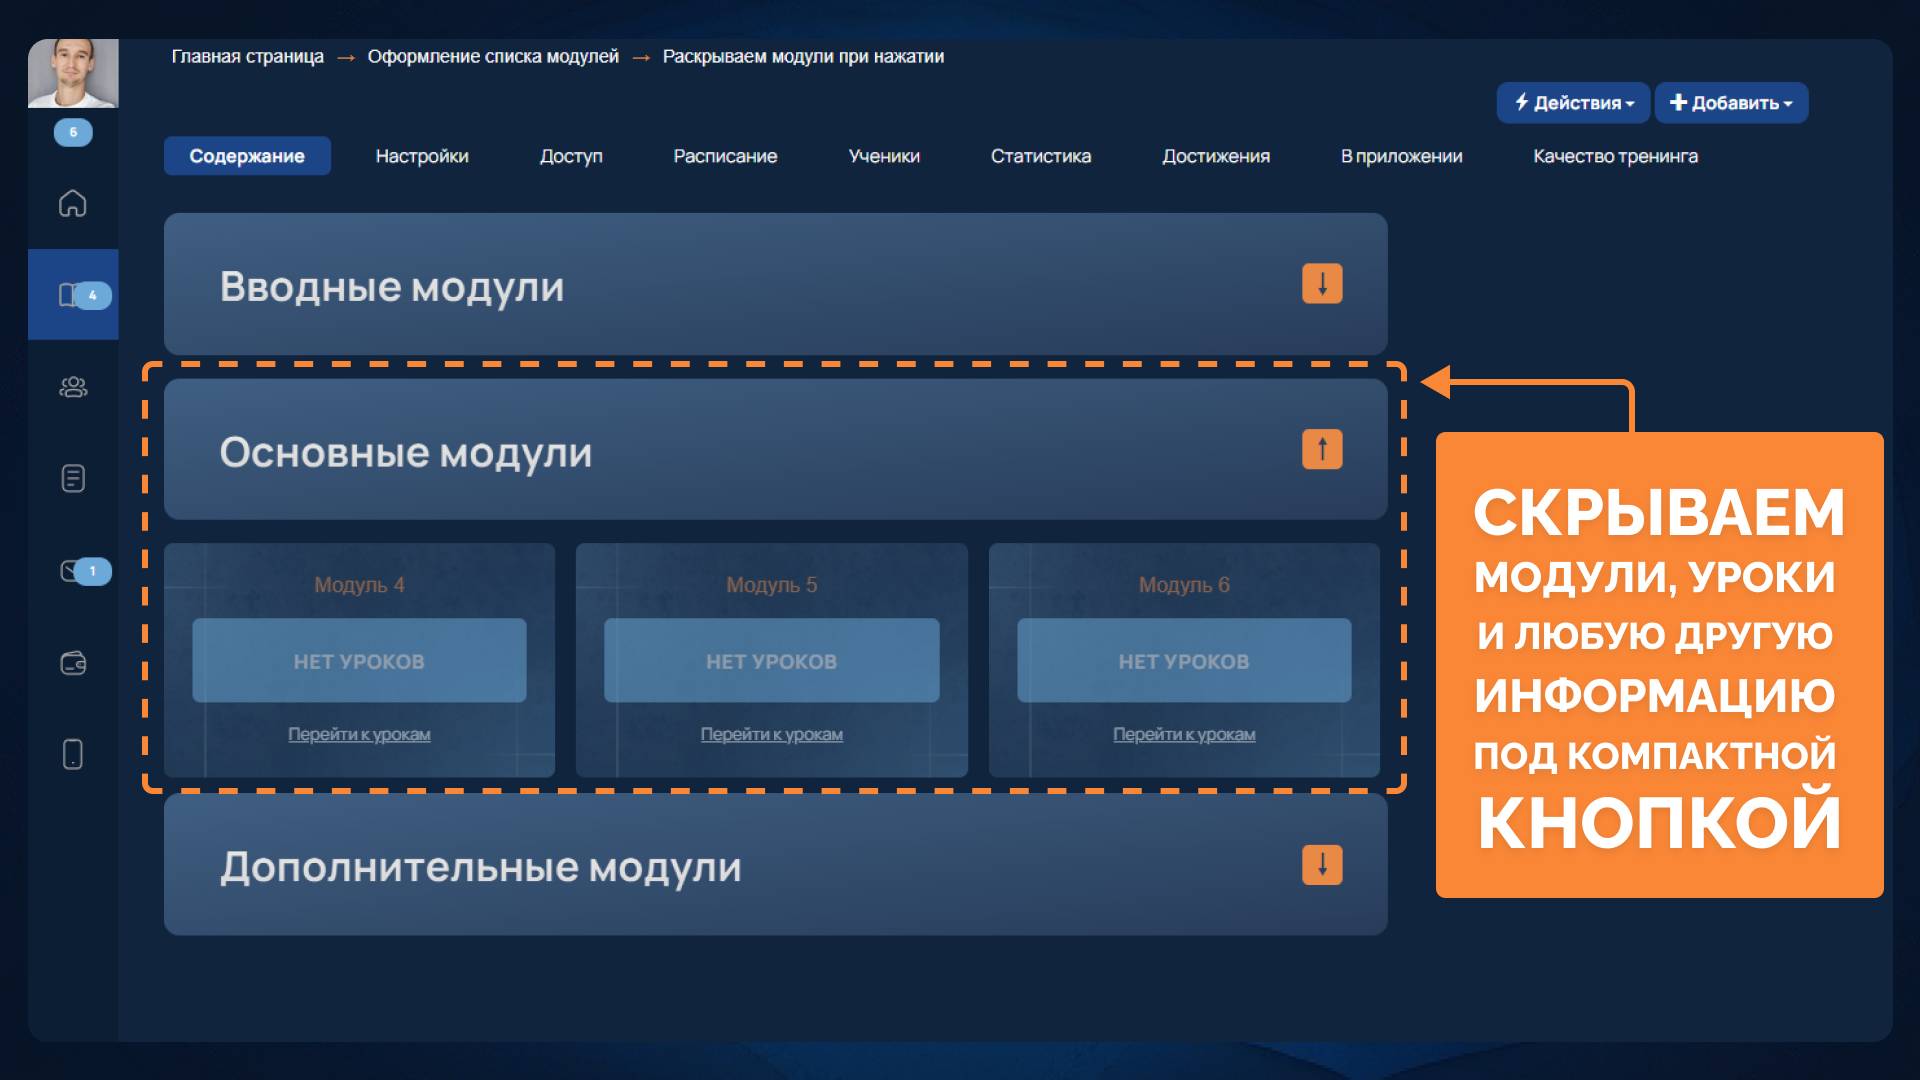Click the user profile avatar photo

(73, 72)
